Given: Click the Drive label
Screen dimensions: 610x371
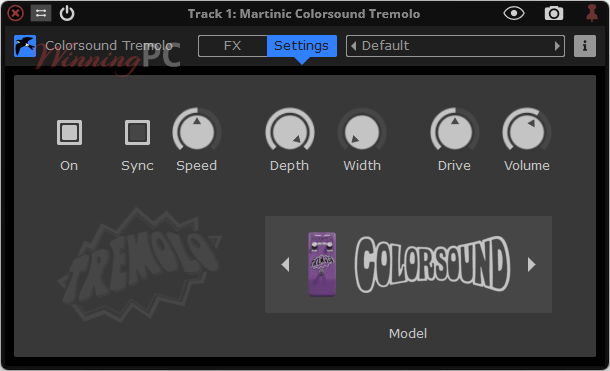Looking at the screenshot, I should pyautogui.click(x=454, y=166).
